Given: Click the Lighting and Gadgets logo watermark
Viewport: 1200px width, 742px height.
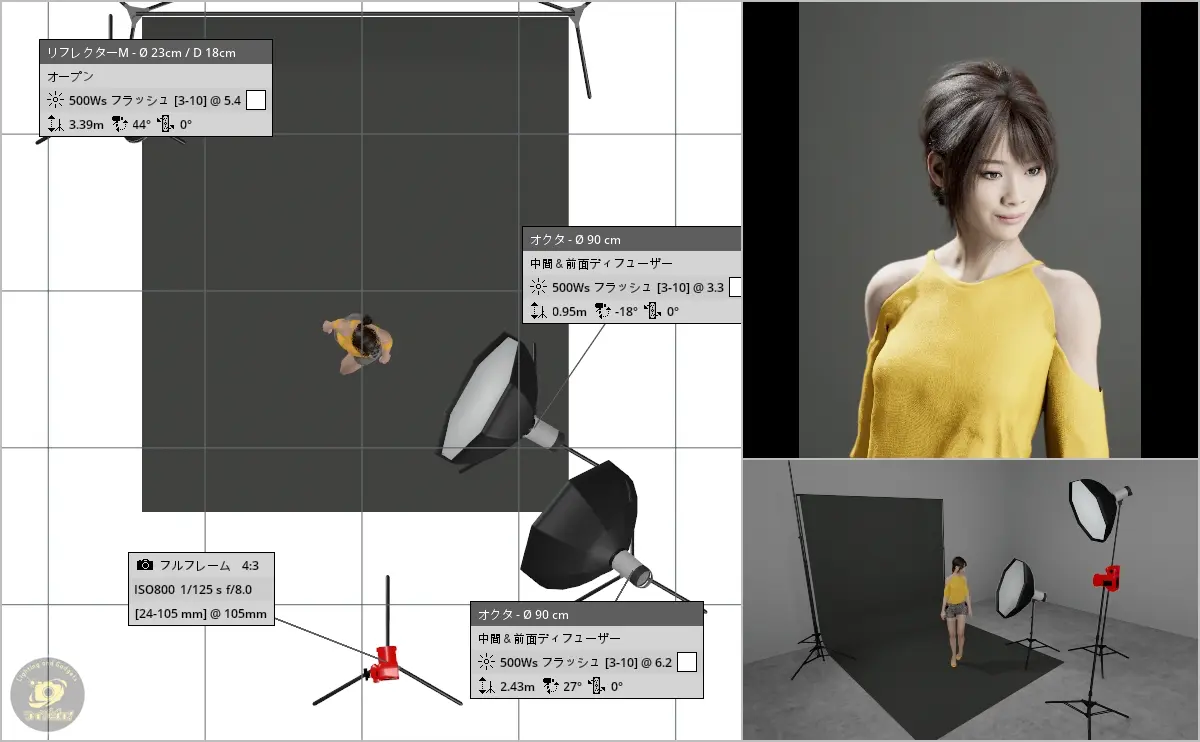Looking at the screenshot, I should (47, 694).
